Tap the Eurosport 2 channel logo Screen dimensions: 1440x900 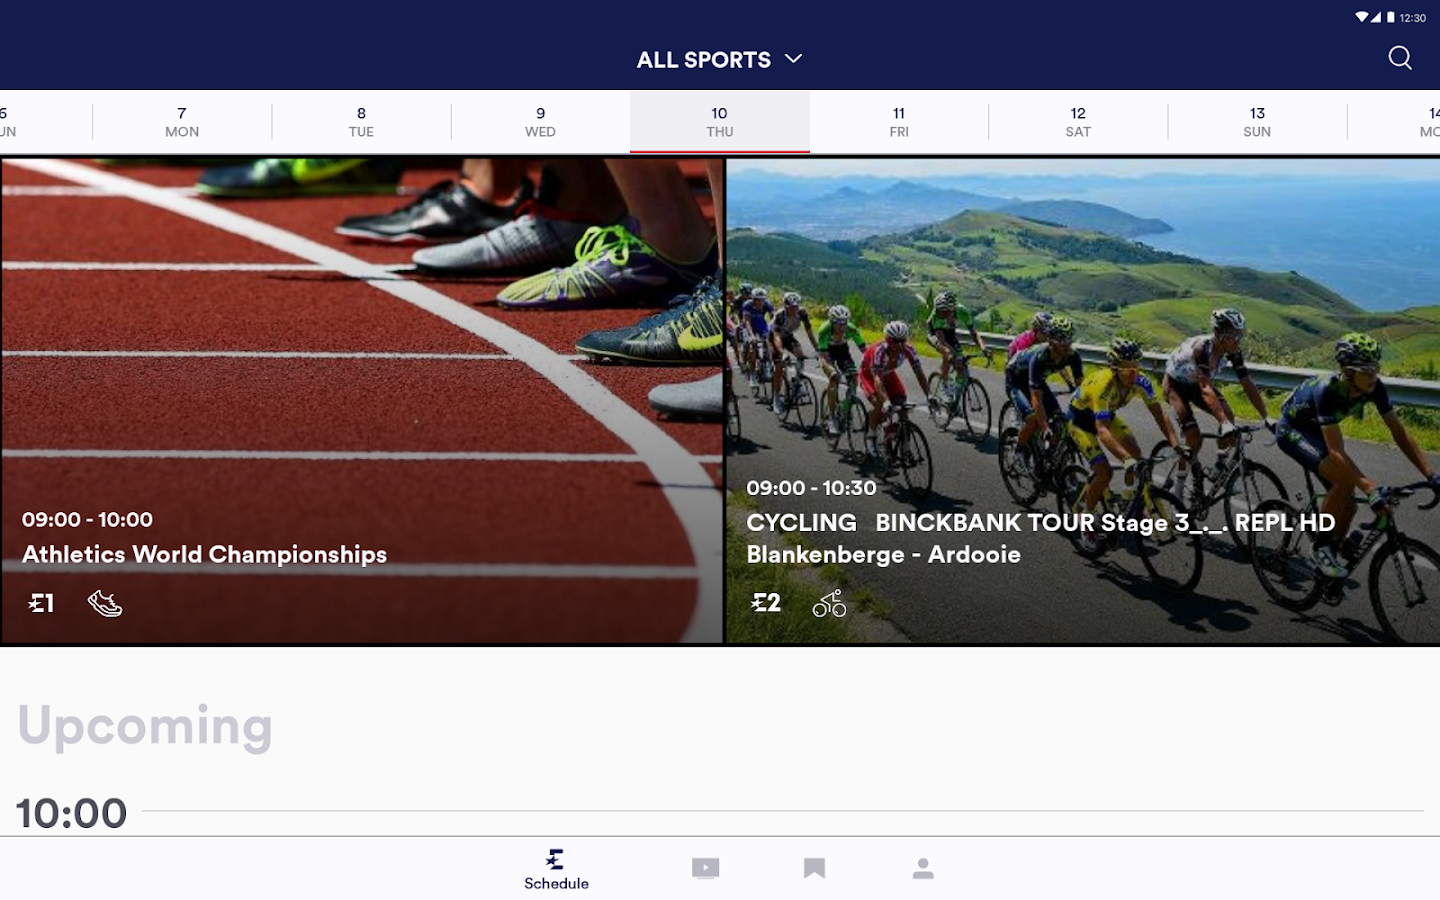coord(766,602)
